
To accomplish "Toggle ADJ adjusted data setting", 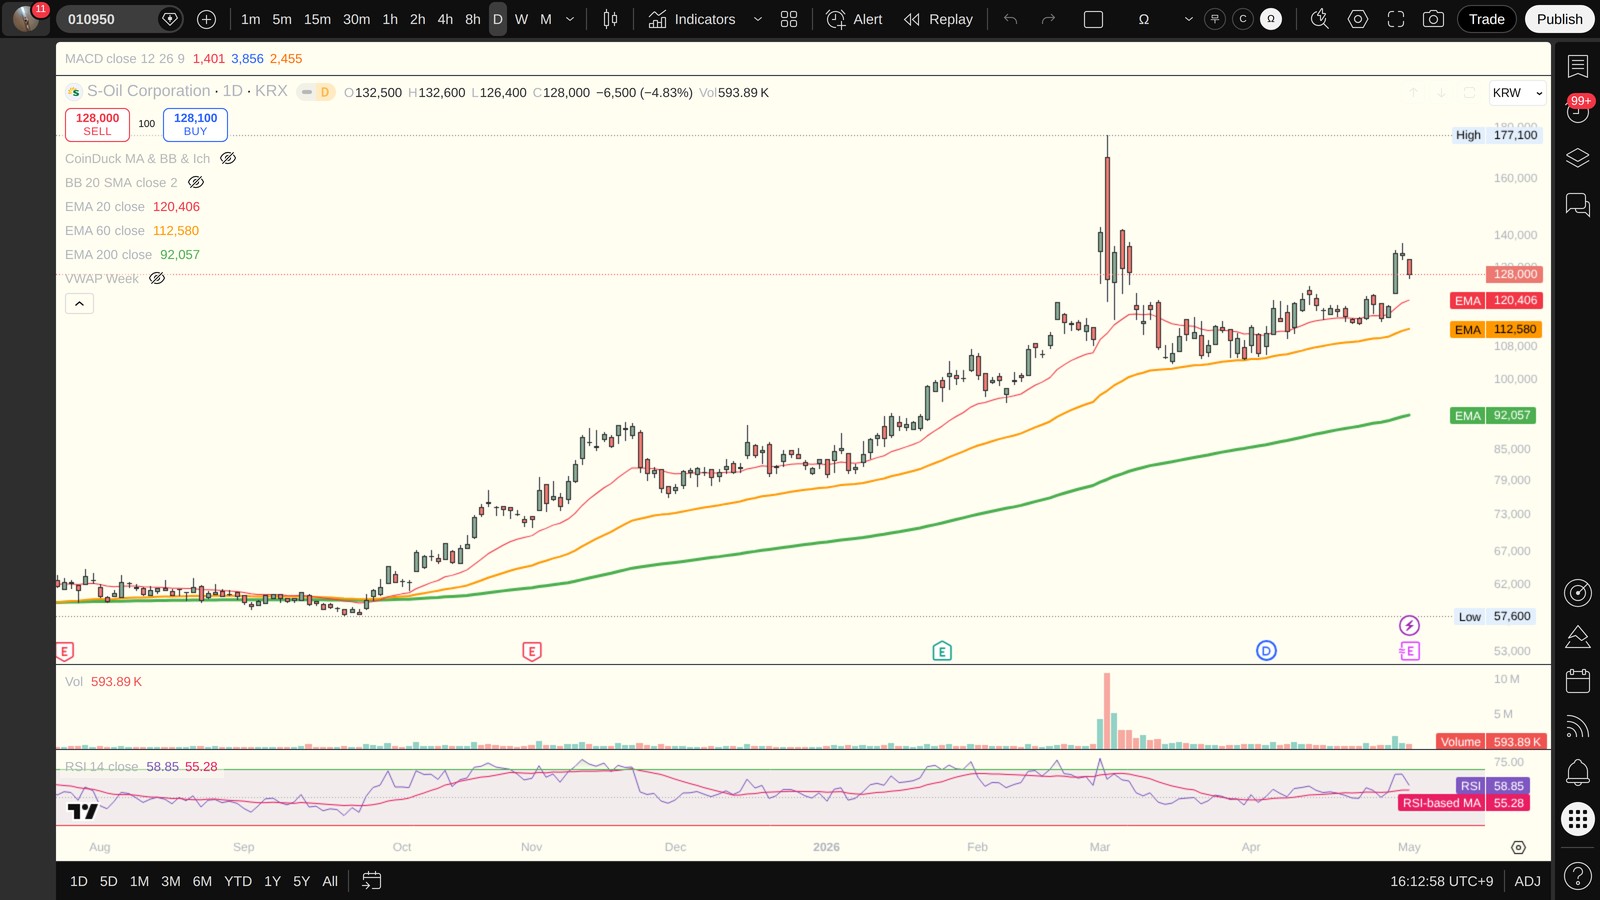I will point(1527,881).
